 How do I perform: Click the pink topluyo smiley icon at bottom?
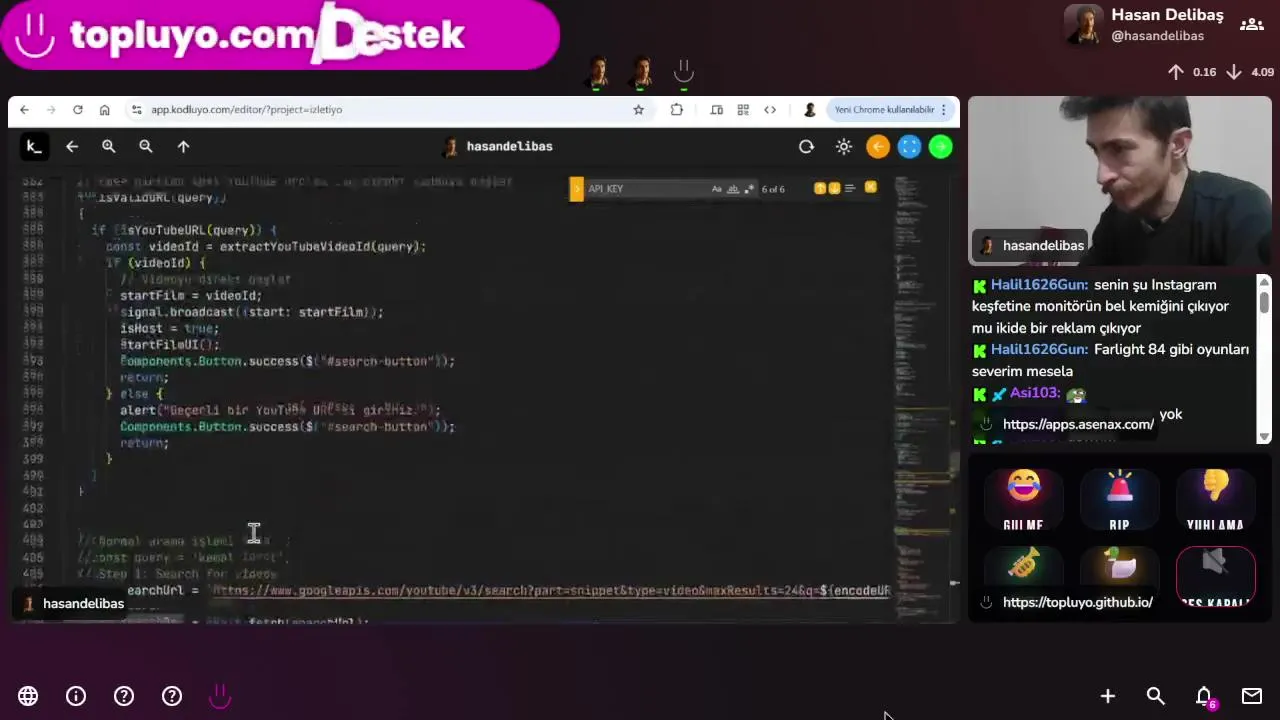(220, 695)
